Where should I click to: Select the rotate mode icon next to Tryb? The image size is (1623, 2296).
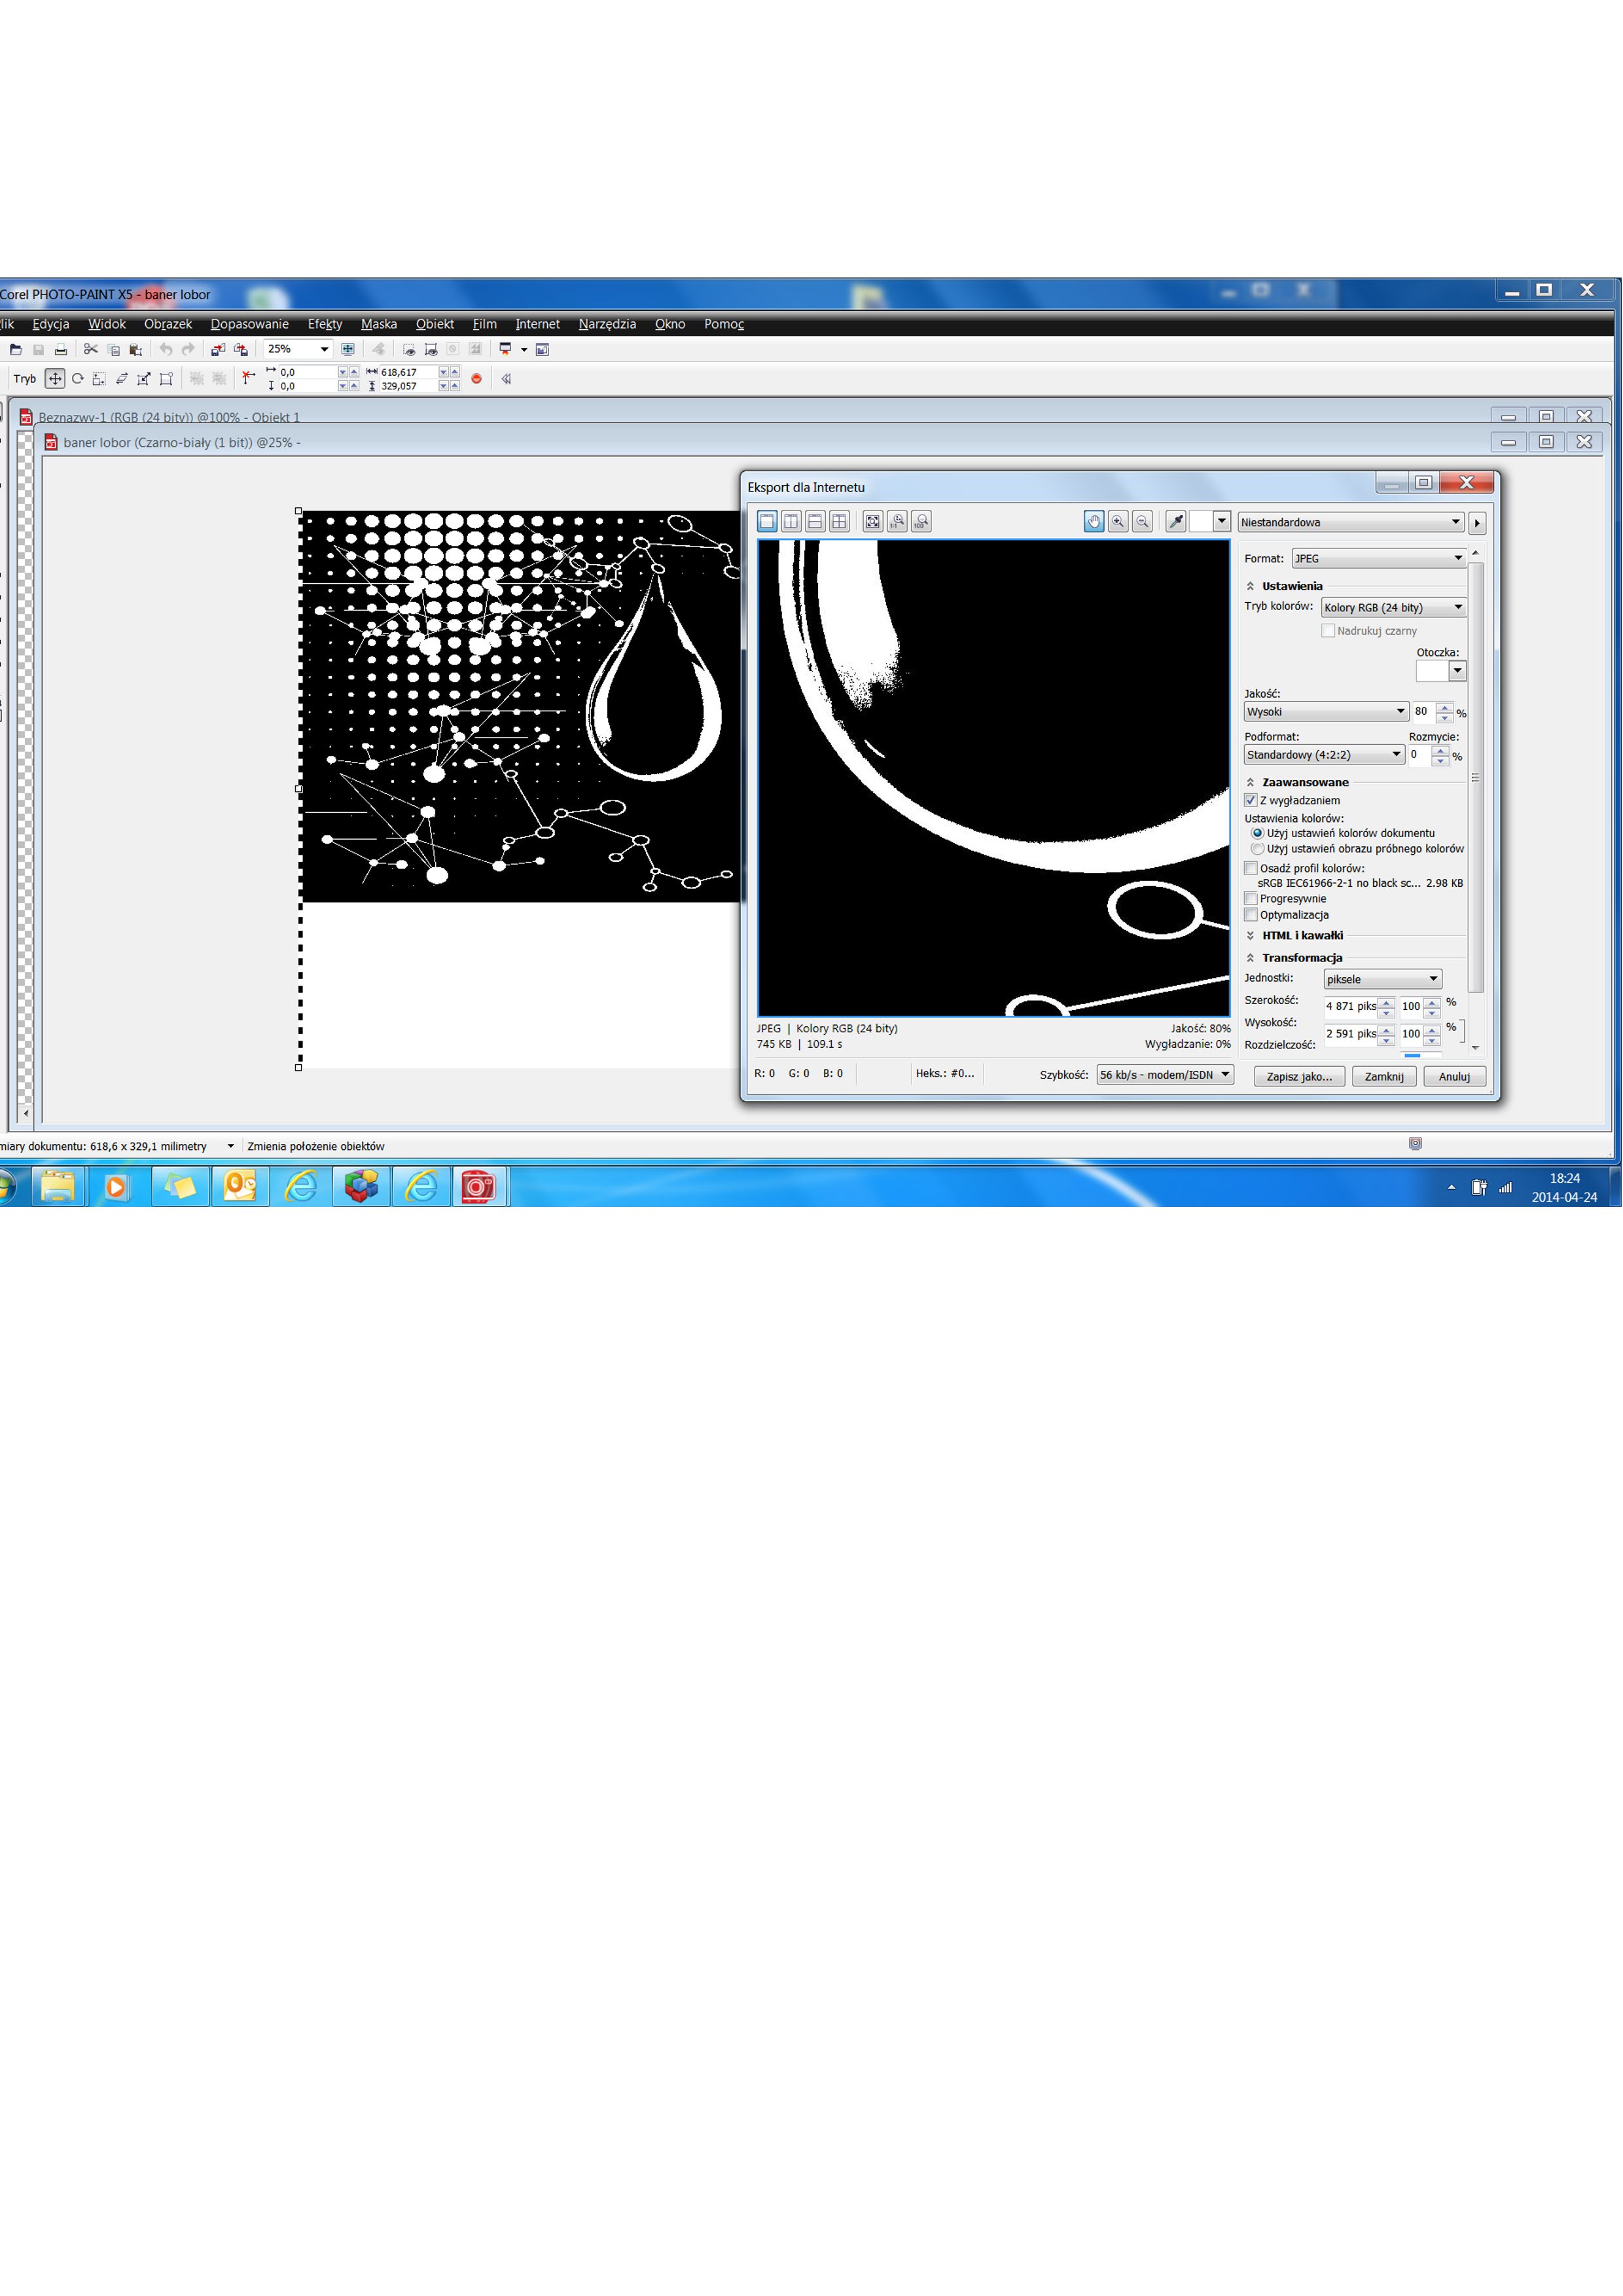click(x=77, y=379)
